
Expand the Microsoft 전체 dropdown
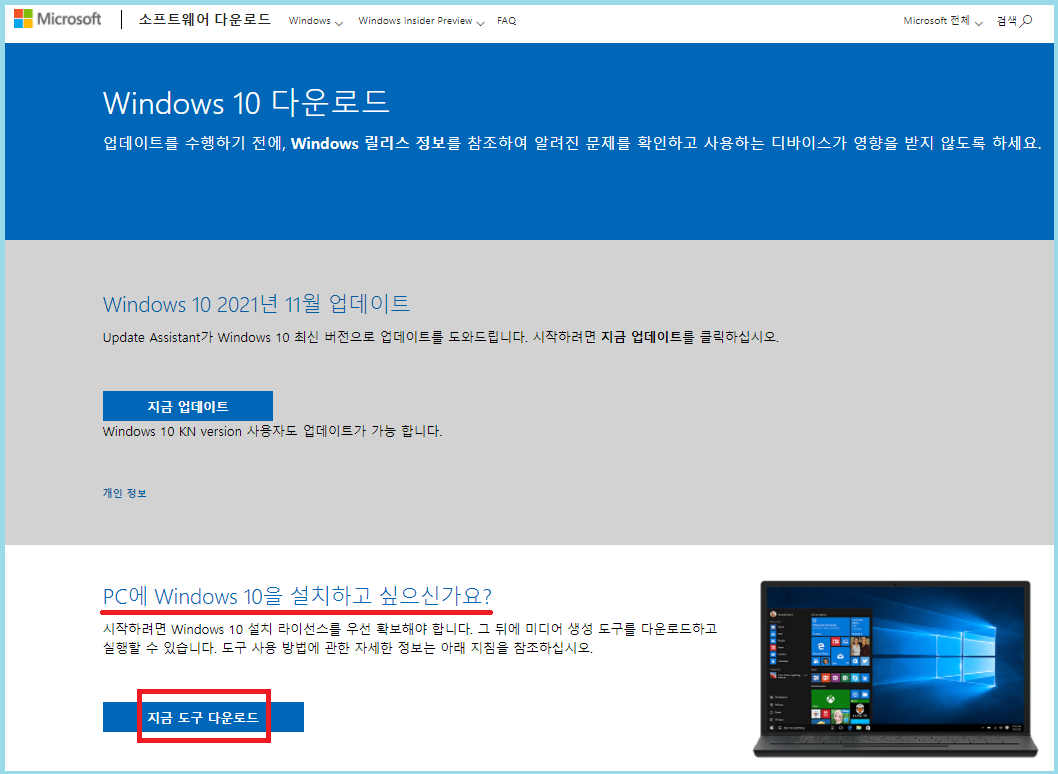(943, 21)
